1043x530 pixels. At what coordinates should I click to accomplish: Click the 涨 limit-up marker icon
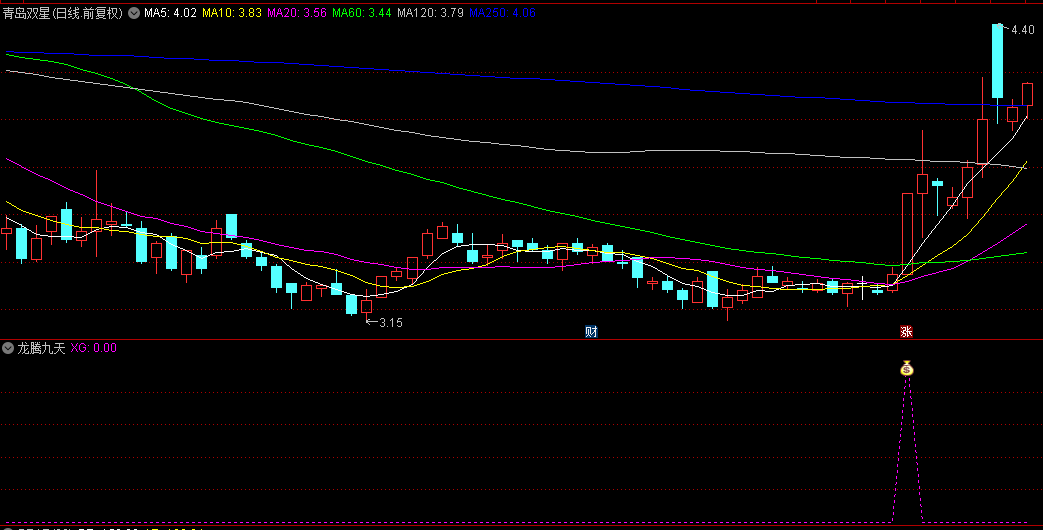[x=906, y=331]
